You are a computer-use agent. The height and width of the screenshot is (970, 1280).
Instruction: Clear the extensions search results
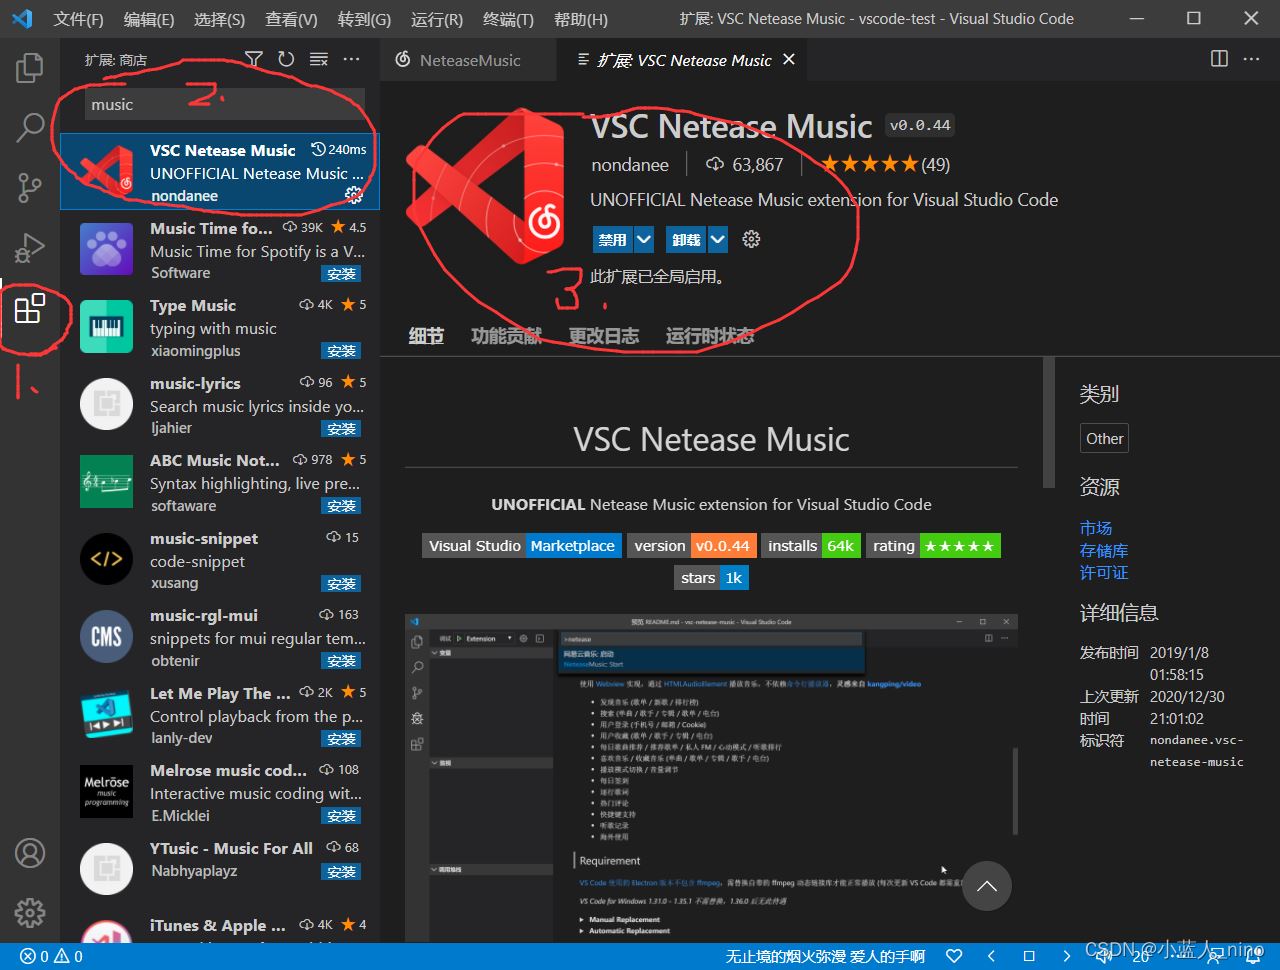coord(319,60)
